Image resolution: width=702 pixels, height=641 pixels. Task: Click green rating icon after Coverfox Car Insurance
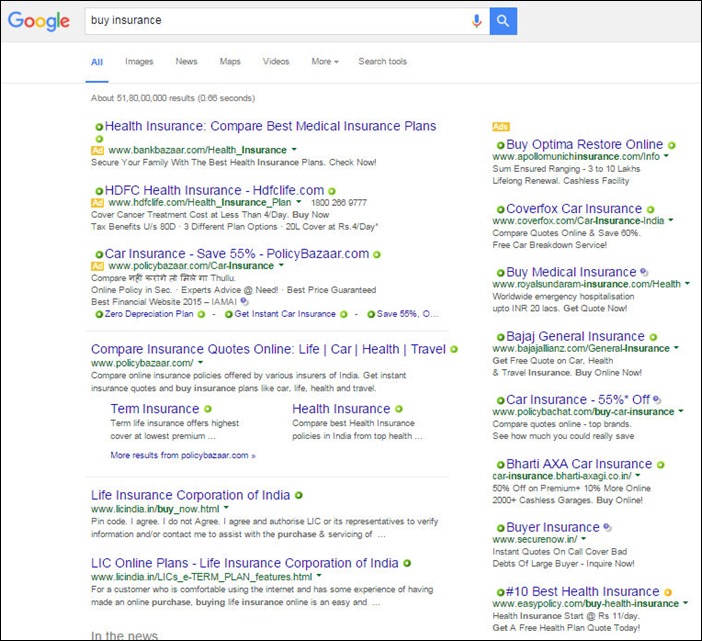coord(650,209)
